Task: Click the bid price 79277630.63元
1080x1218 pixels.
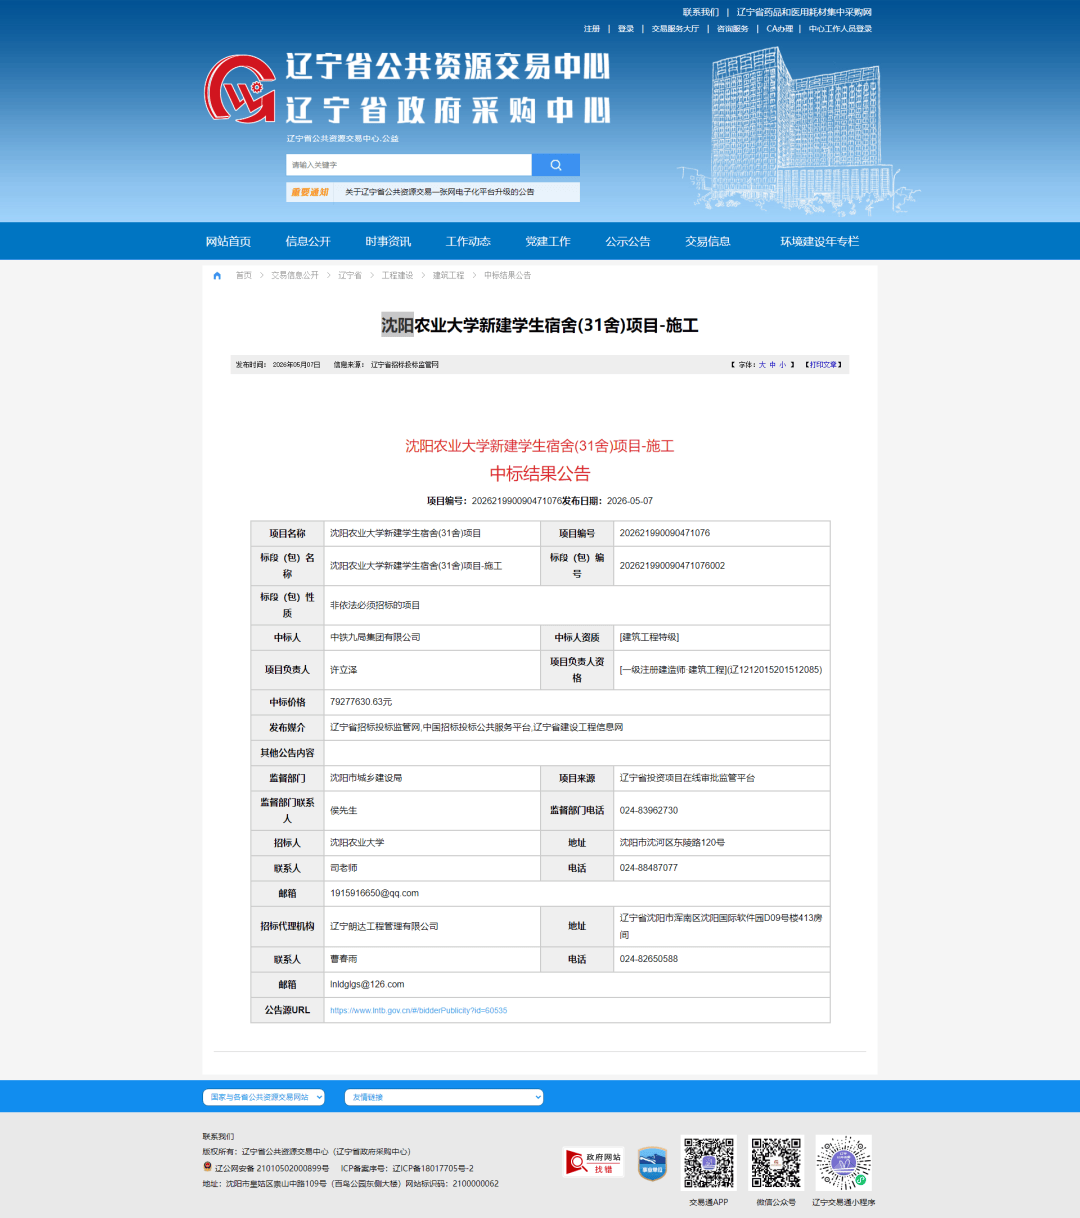Action: pos(361,702)
